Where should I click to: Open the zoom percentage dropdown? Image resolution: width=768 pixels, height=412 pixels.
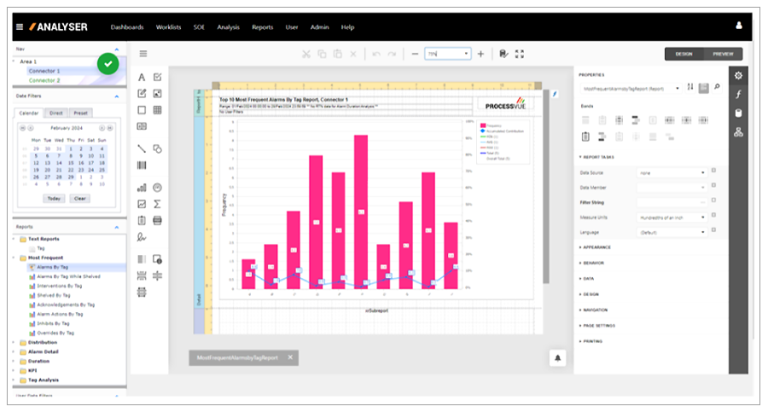click(x=466, y=54)
